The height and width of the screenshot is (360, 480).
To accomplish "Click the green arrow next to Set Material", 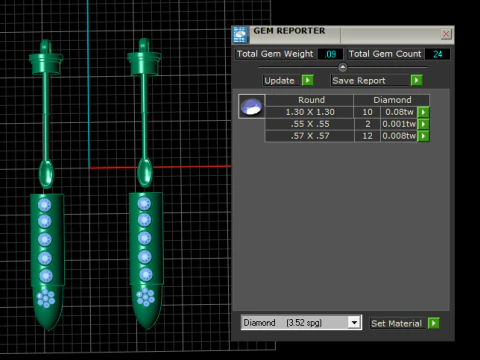I will click(434, 323).
